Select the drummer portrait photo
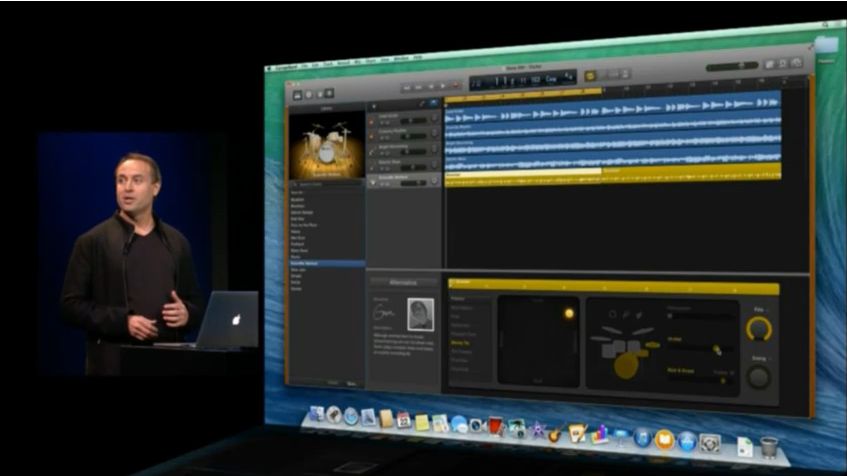This screenshot has width=847, height=476. coord(420,314)
